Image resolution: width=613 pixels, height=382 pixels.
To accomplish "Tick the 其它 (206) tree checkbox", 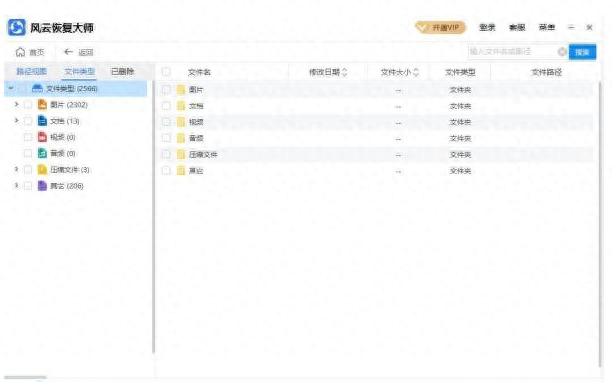I will (x=28, y=186).
